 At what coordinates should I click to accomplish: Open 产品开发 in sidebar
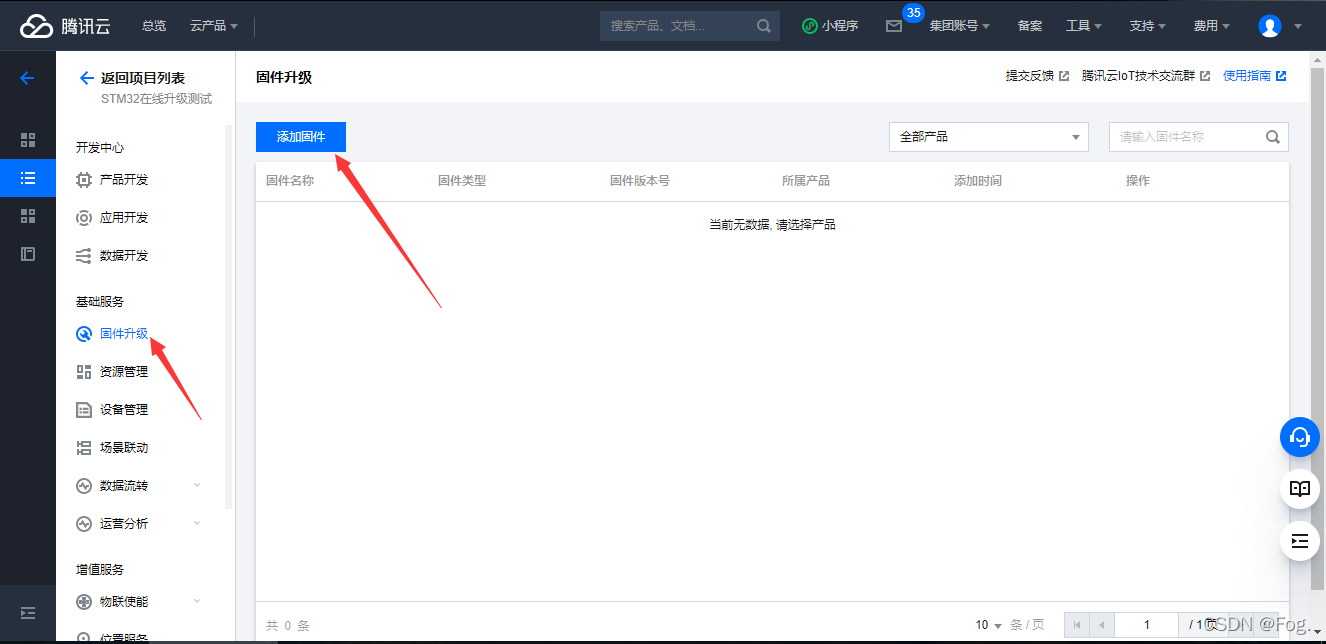124,180
